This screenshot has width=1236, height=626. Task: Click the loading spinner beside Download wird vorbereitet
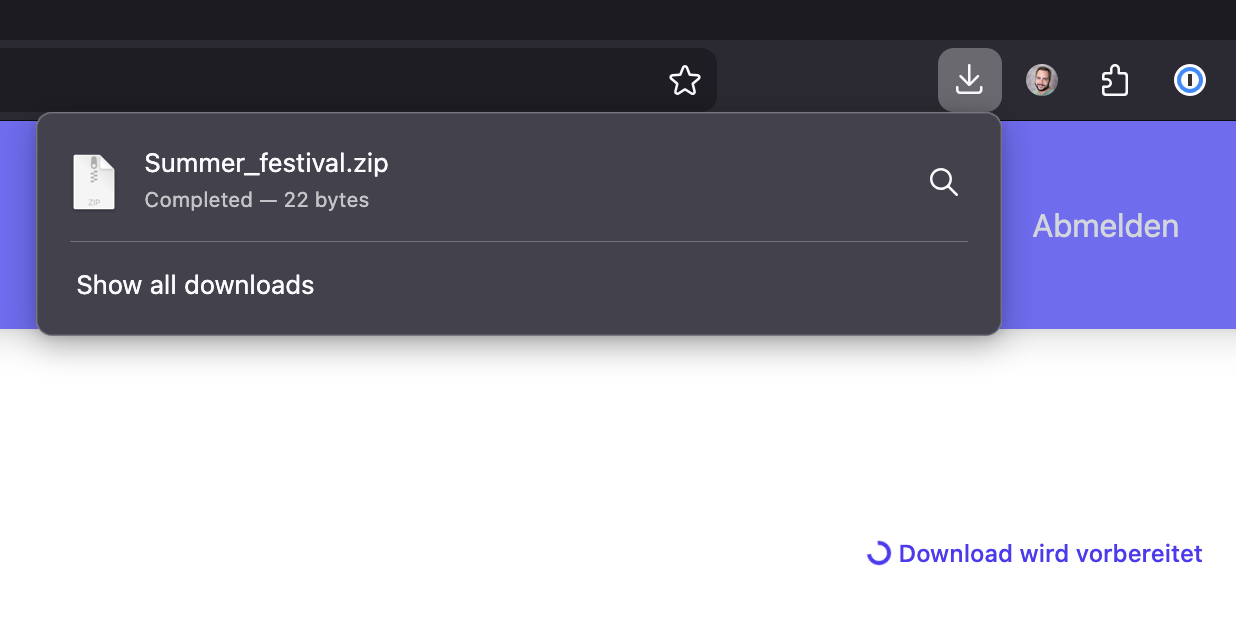(x=879, y=553)
